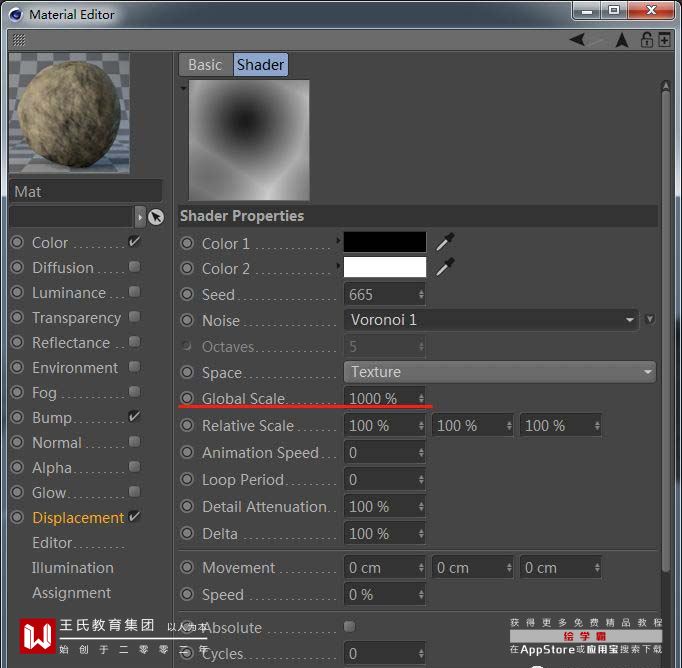This screenshot has width=682, height=668.
Task: Click the new window plus icon
Action: (x=664, y=40)
